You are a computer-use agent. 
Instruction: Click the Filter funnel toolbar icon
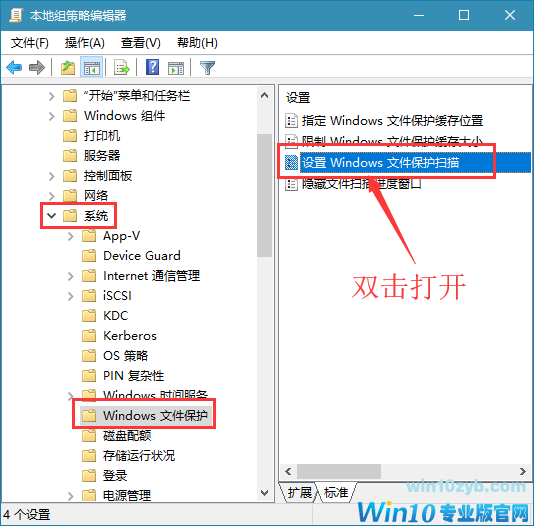tap(207, 68)
